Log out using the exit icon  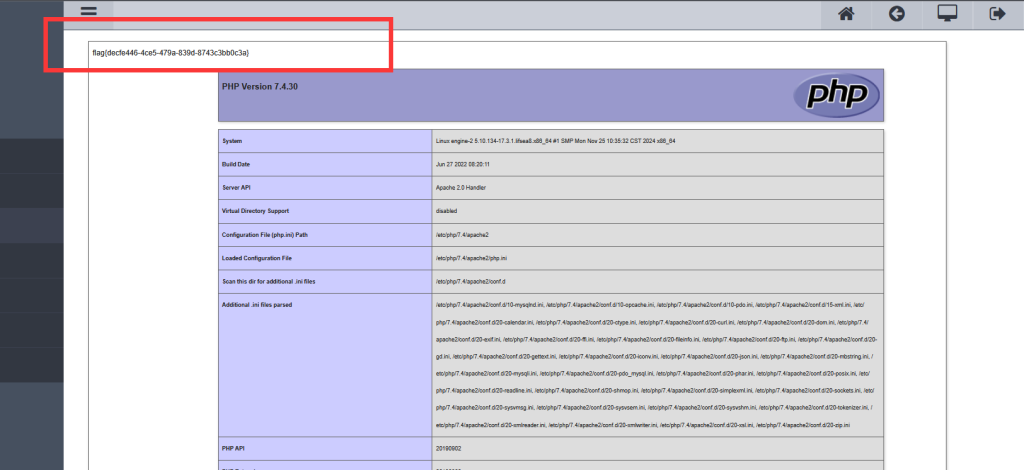coord(997,14)
